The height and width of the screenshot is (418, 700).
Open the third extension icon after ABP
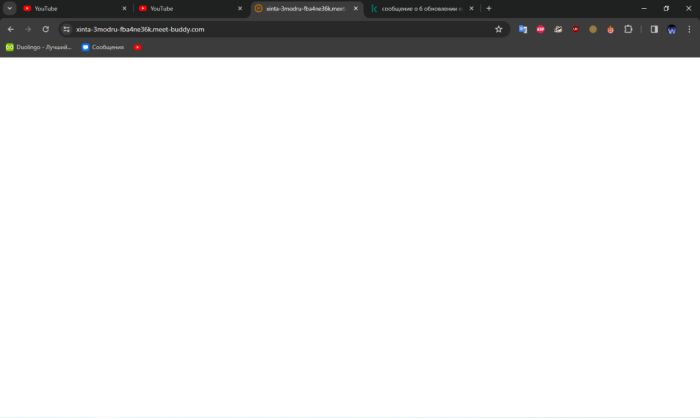tap(558, 29)
